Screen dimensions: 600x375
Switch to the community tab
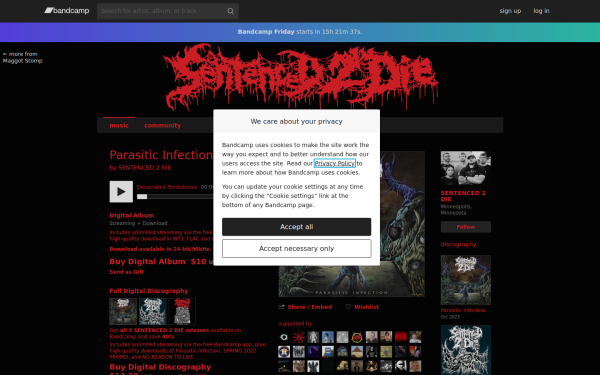pos(163,126)
